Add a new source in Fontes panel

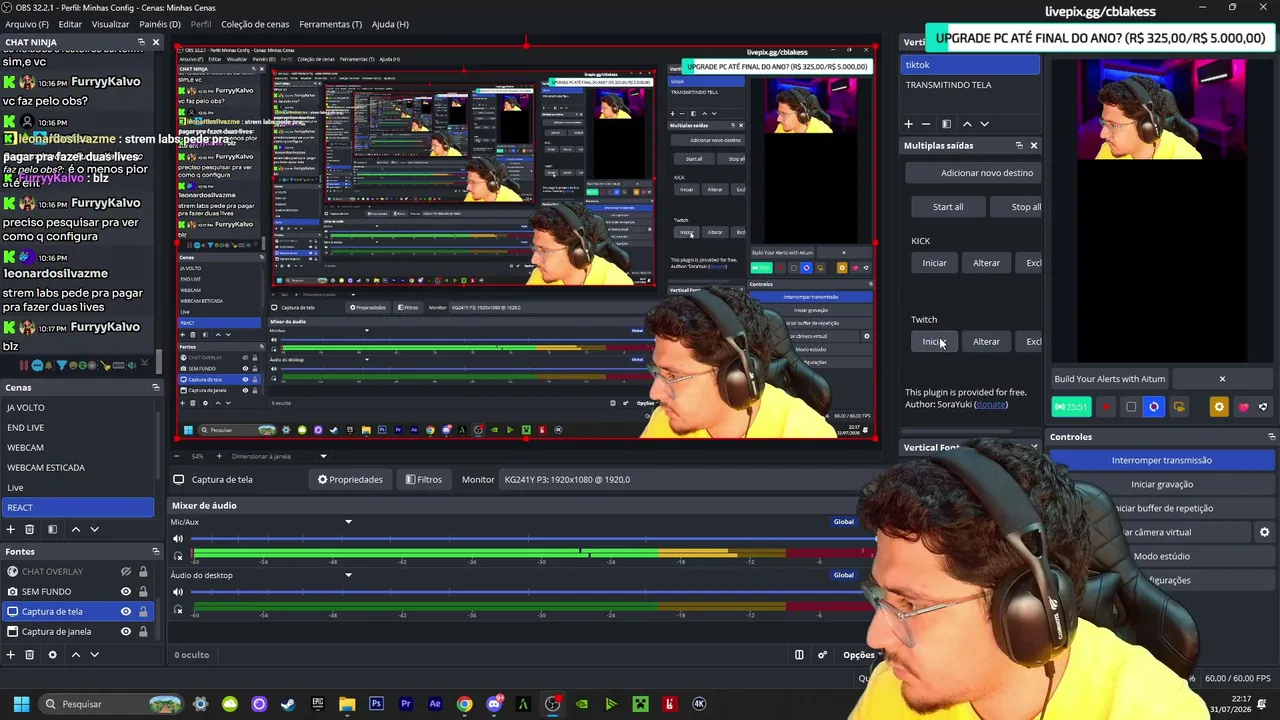tap(10, 655)
